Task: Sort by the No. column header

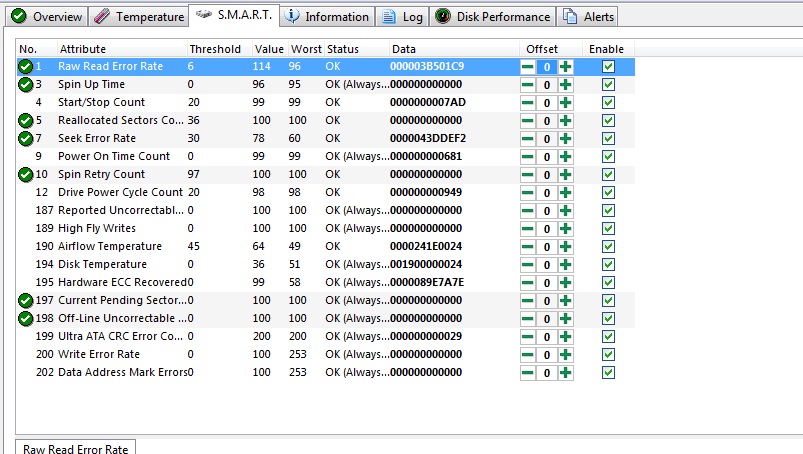Action: (36, 49)
